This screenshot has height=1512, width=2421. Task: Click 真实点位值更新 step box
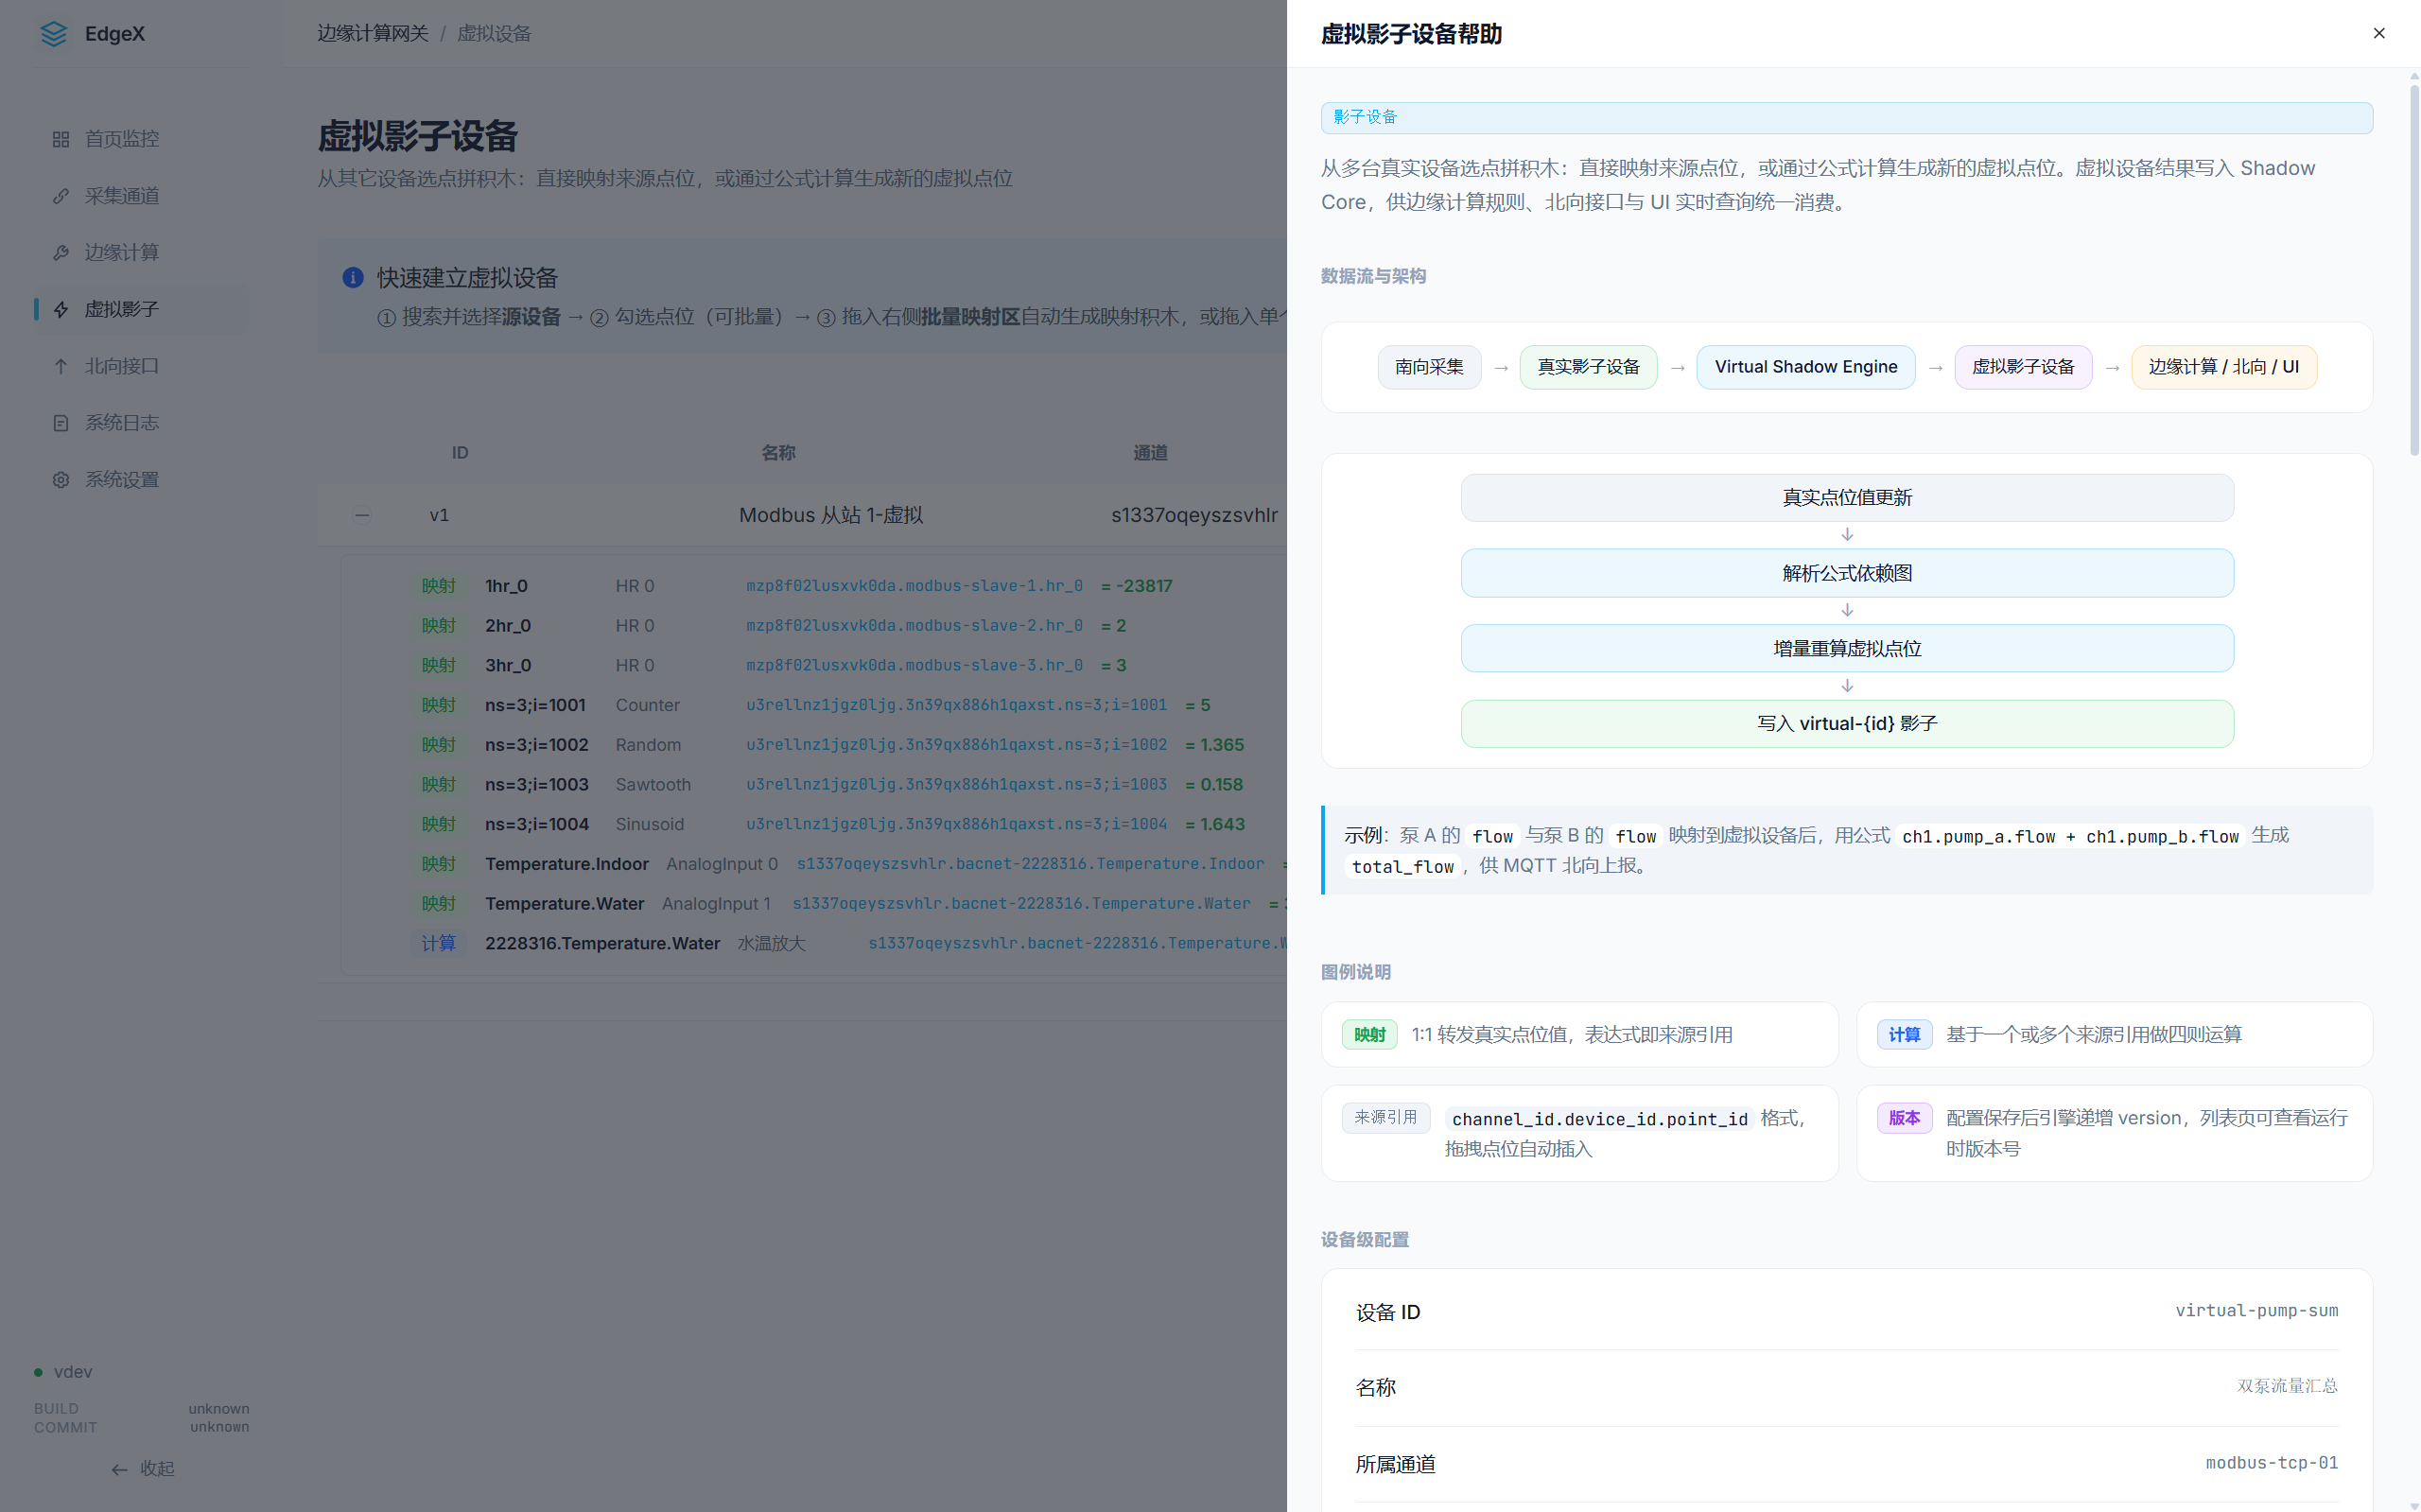click(x=1846, y=498)
